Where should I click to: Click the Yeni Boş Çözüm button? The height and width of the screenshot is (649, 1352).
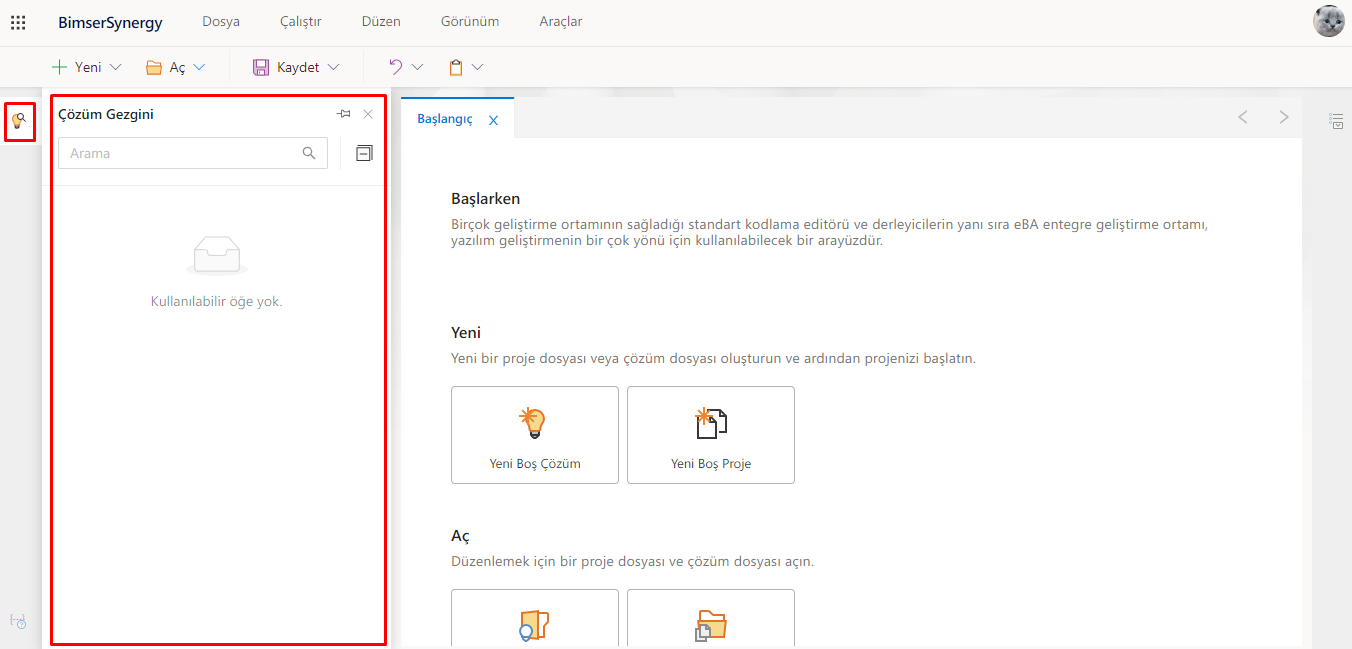(535, 435)
